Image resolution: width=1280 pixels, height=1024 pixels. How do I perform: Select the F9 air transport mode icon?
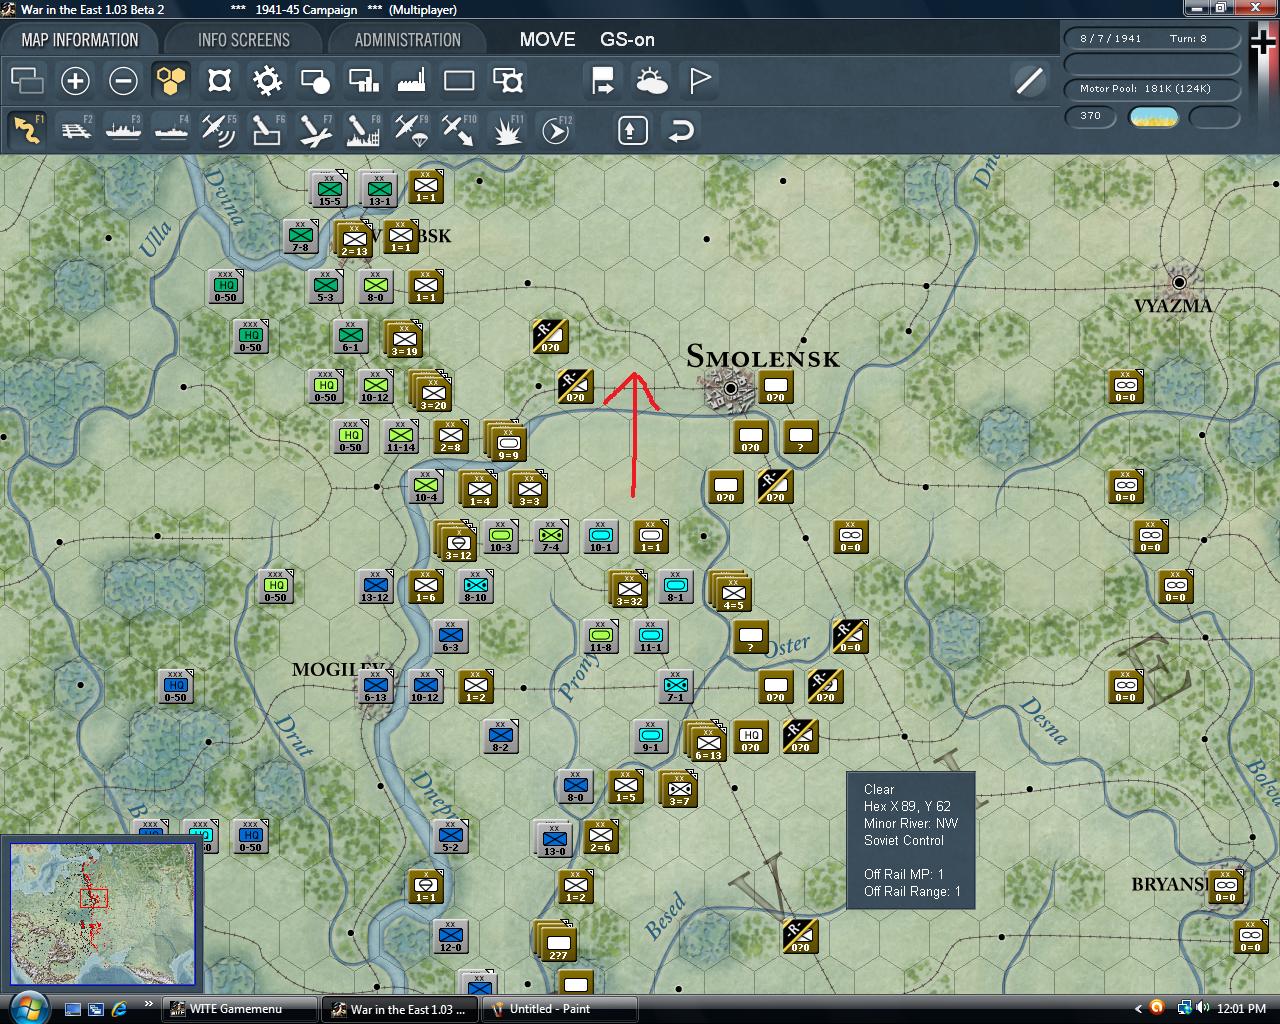[x=411, y=130]
